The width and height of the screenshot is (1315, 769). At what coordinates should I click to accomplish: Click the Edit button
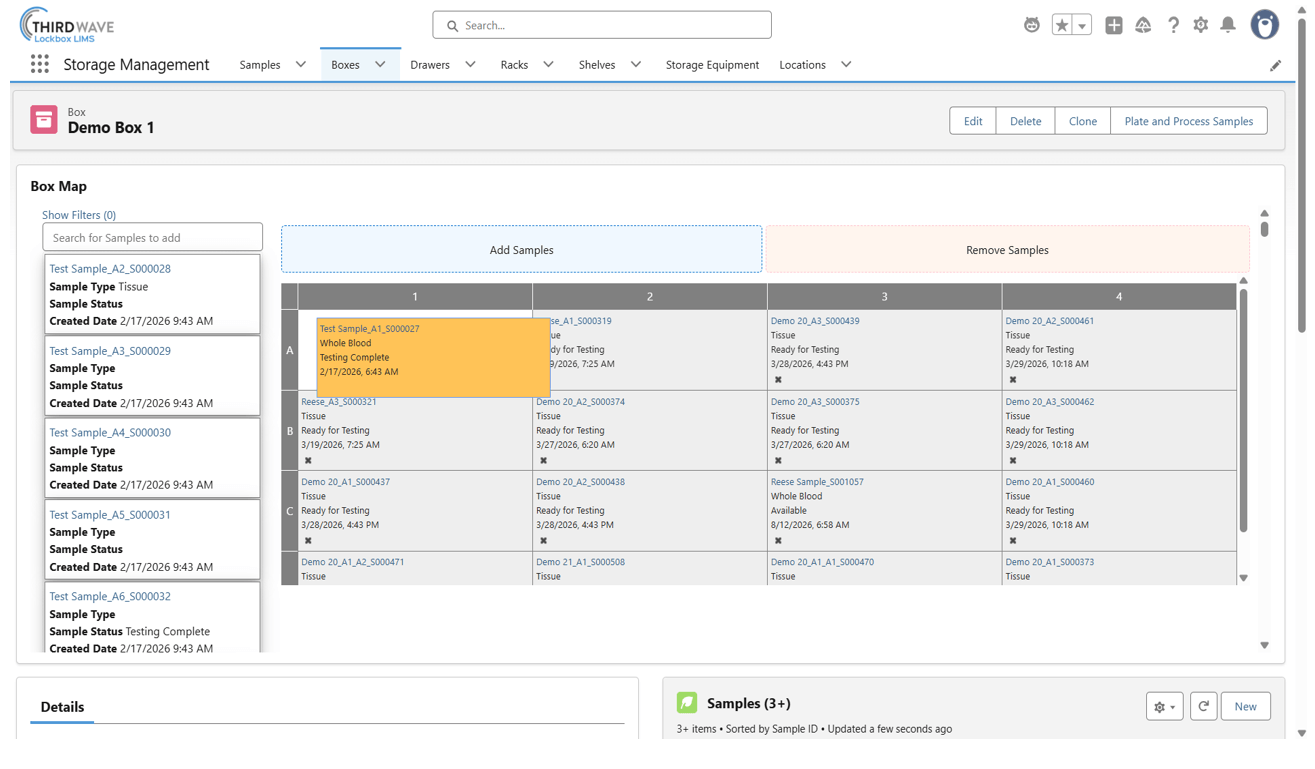click(973, 121)
